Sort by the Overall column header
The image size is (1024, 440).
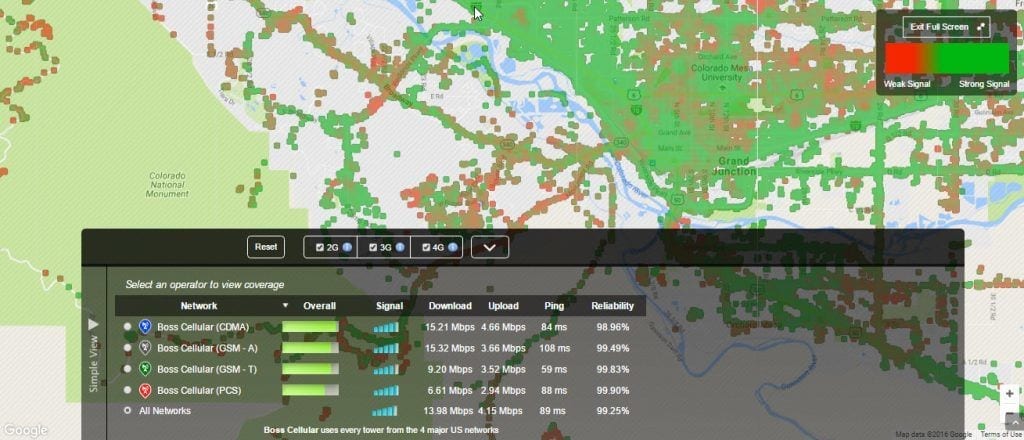[320, 306]
